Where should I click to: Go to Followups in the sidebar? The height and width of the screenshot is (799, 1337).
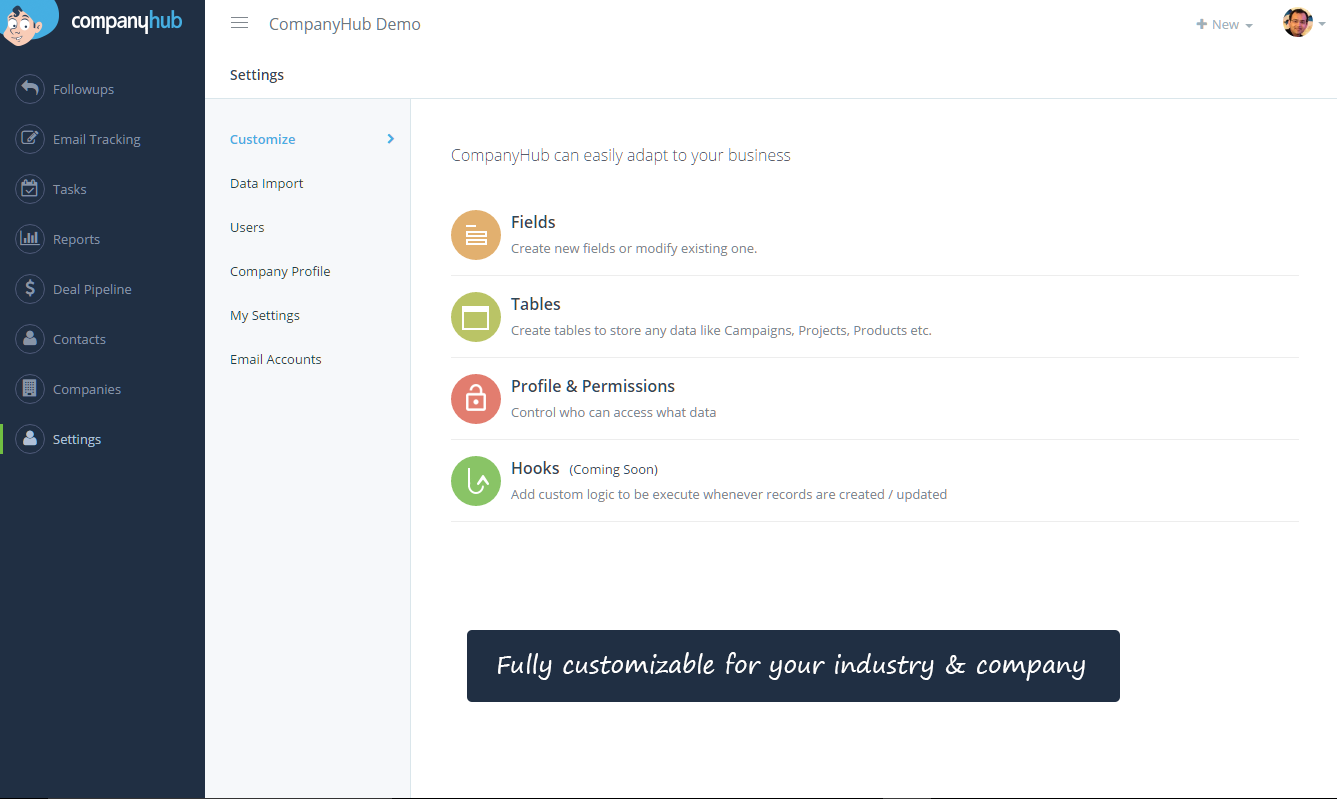[83, 89]
